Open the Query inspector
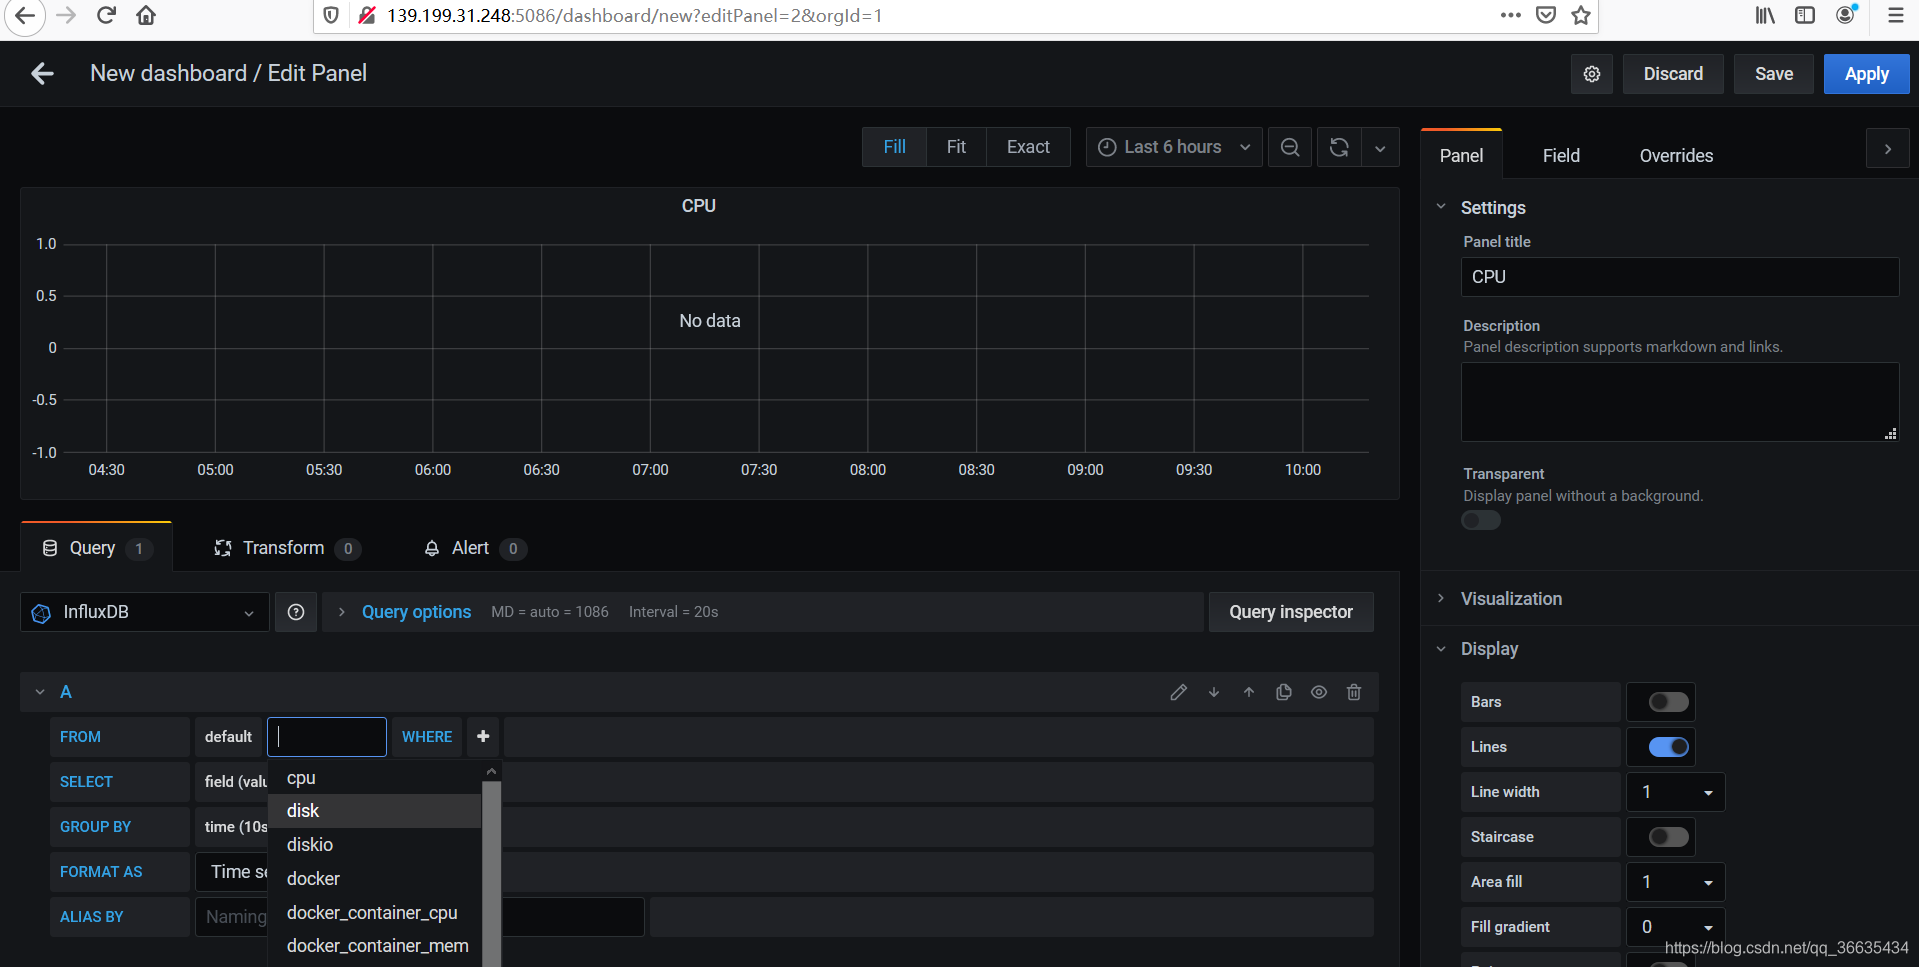 click(1291, 612)
